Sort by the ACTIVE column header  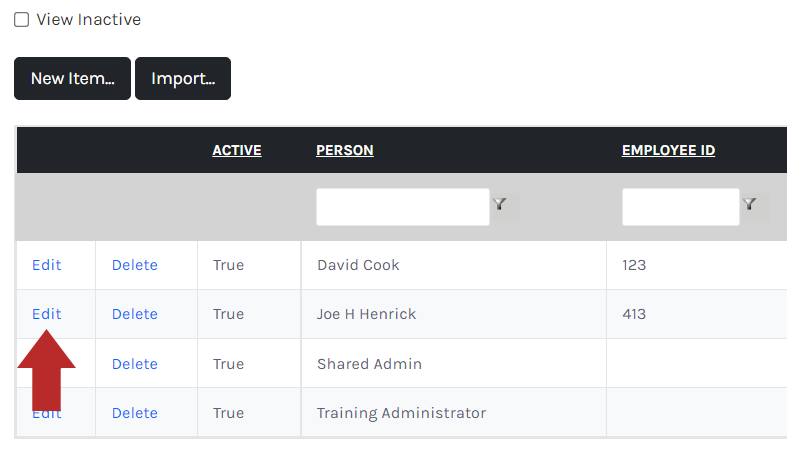[x=237, y=150]
